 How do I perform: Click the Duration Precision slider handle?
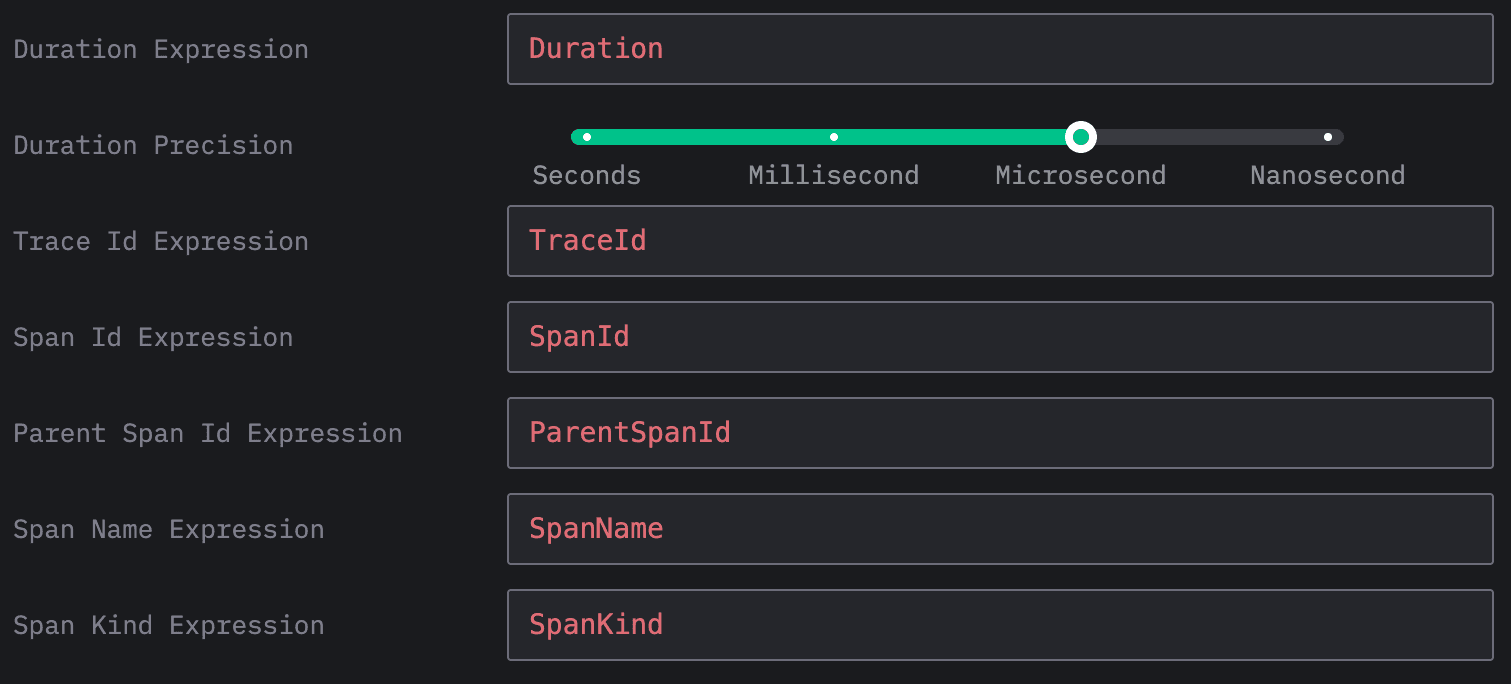point(1080,137)
